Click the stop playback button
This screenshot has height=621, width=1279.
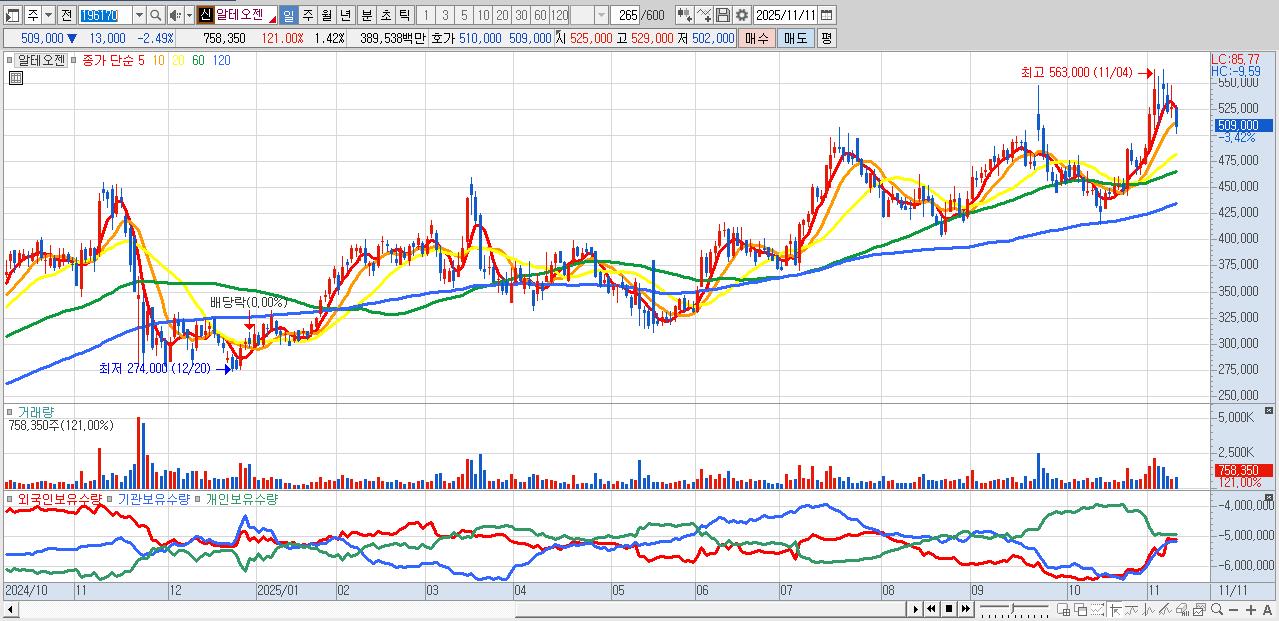click(949, 609)
